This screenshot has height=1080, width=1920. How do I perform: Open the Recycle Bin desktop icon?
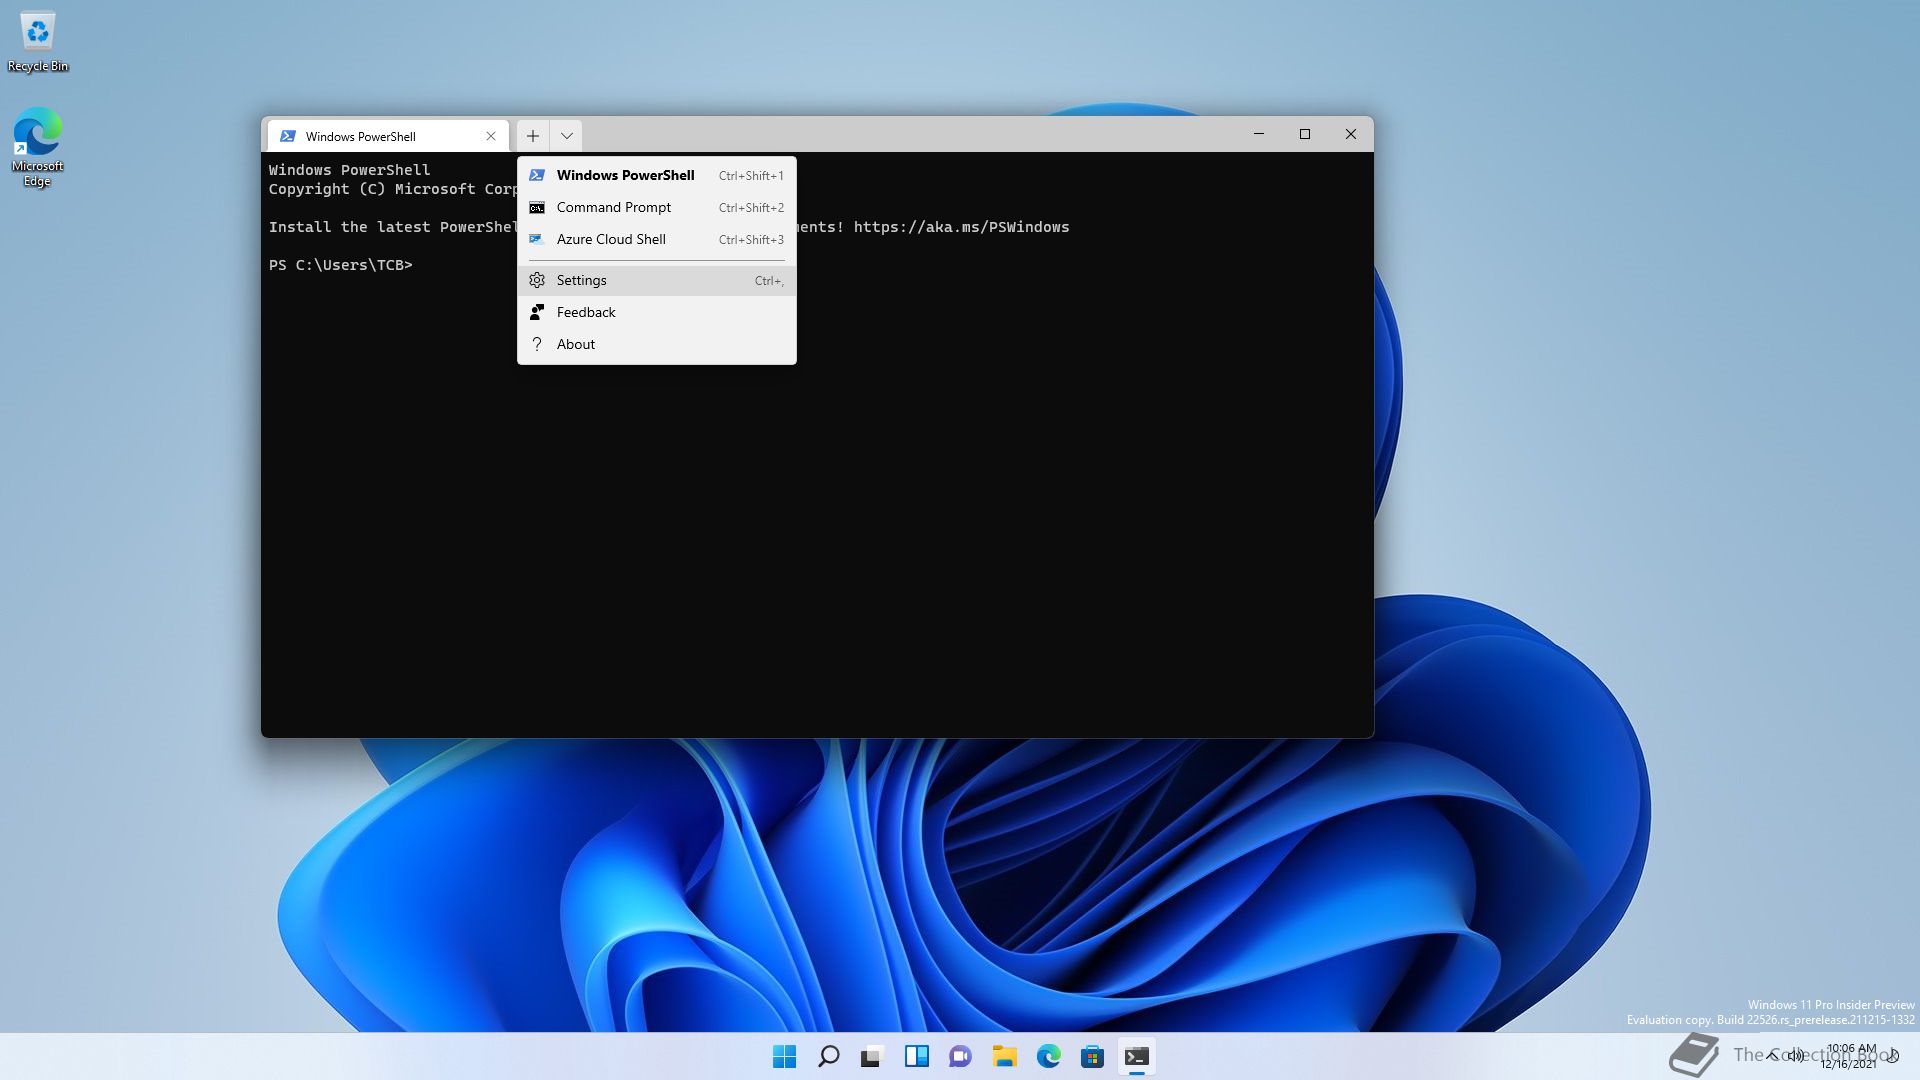tap(38, 43)
